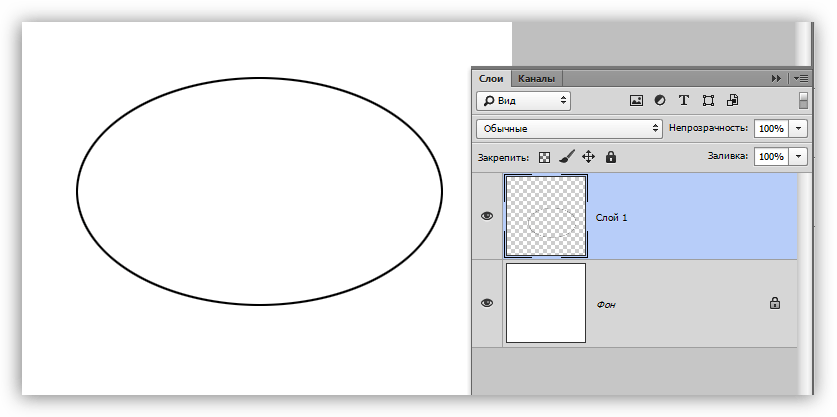Click the lock all padlock icon
This screenshot has width=837, height=417.
611,157
